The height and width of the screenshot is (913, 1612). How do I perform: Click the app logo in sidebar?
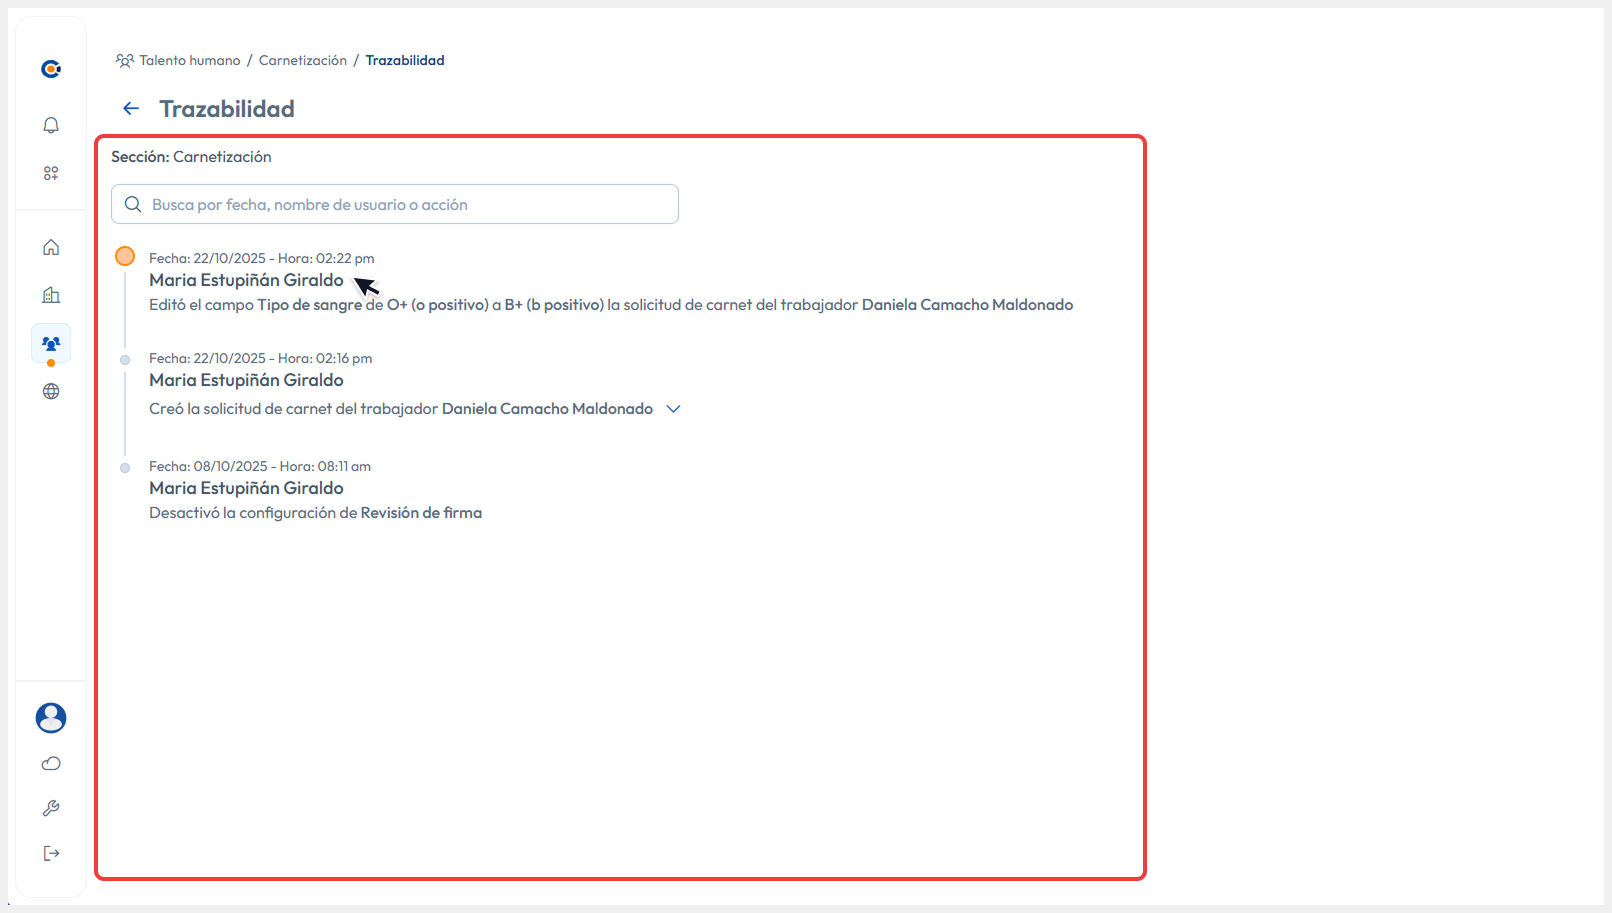click(51, 69)
